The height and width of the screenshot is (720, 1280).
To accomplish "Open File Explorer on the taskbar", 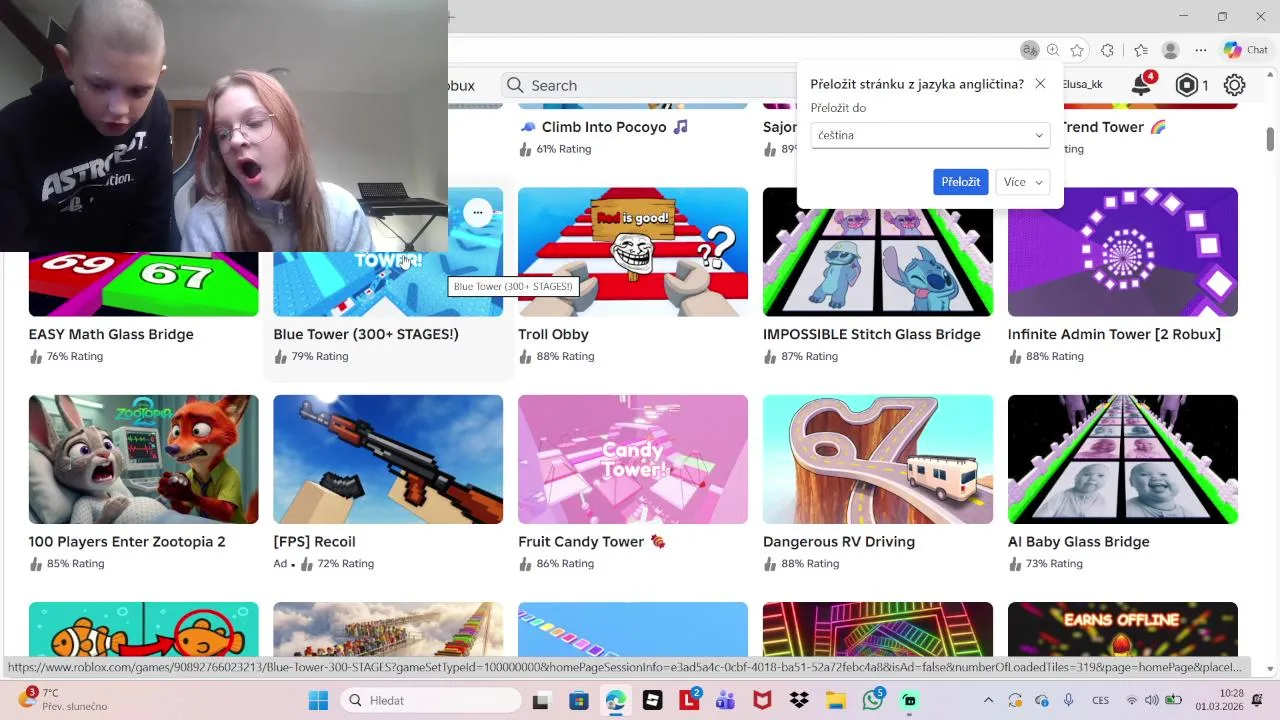I will pyautogui.click(x=836, y=700).
